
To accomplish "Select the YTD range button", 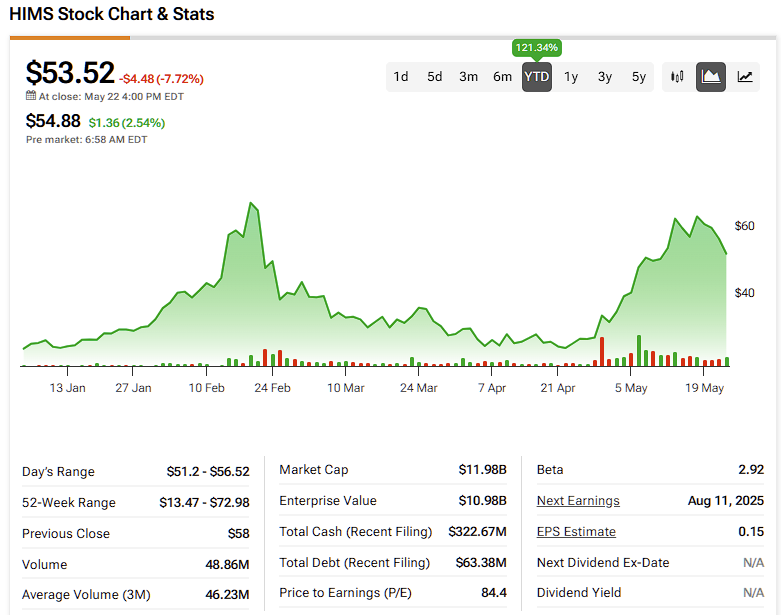I will (537, 77).
